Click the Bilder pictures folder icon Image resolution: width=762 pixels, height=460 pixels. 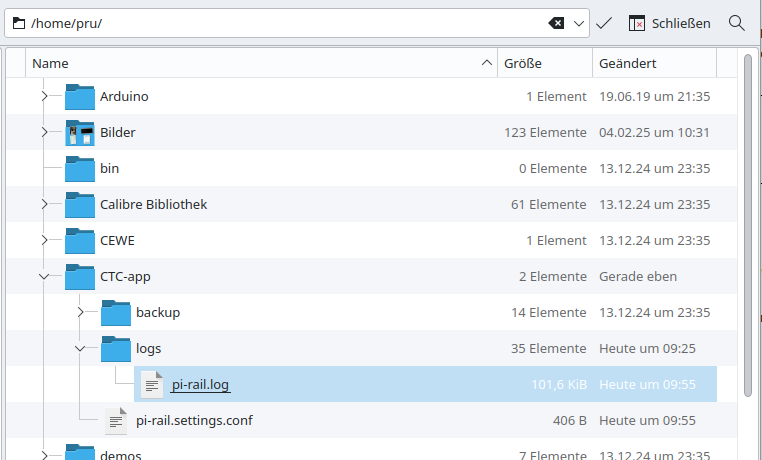pyautogui.click(x=79, y=132)
